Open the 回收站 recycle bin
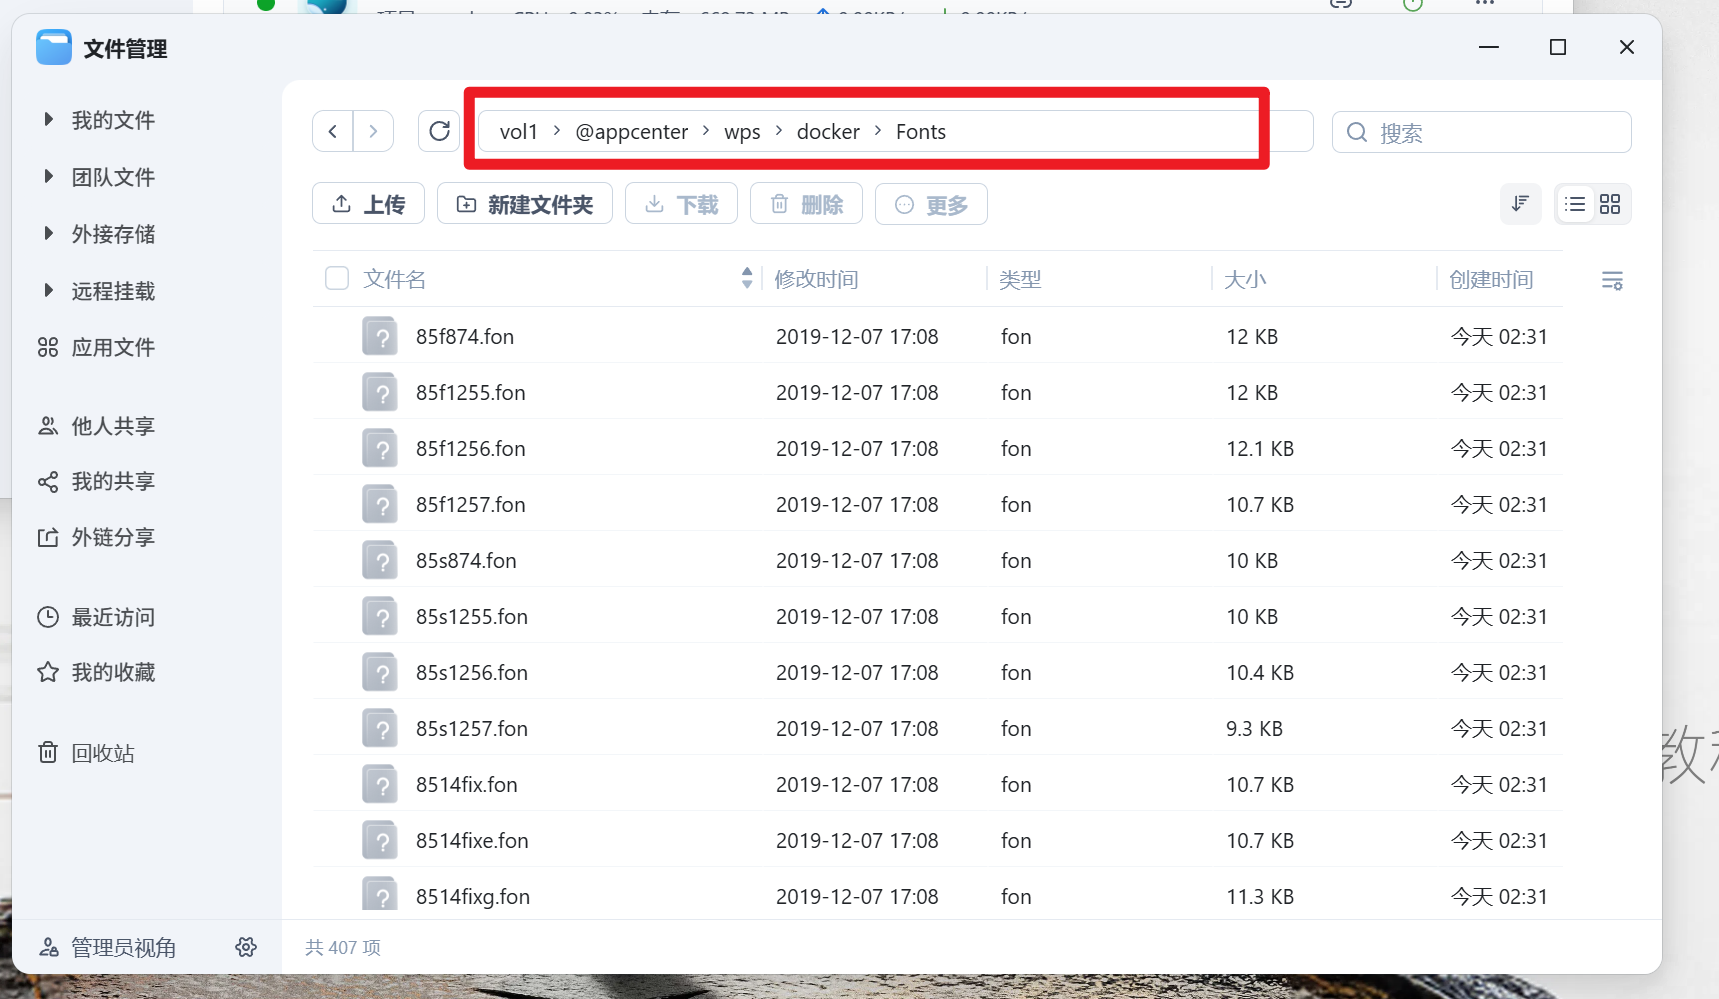The height and width of the screenshot is (999, 1719). pos(102,753)
